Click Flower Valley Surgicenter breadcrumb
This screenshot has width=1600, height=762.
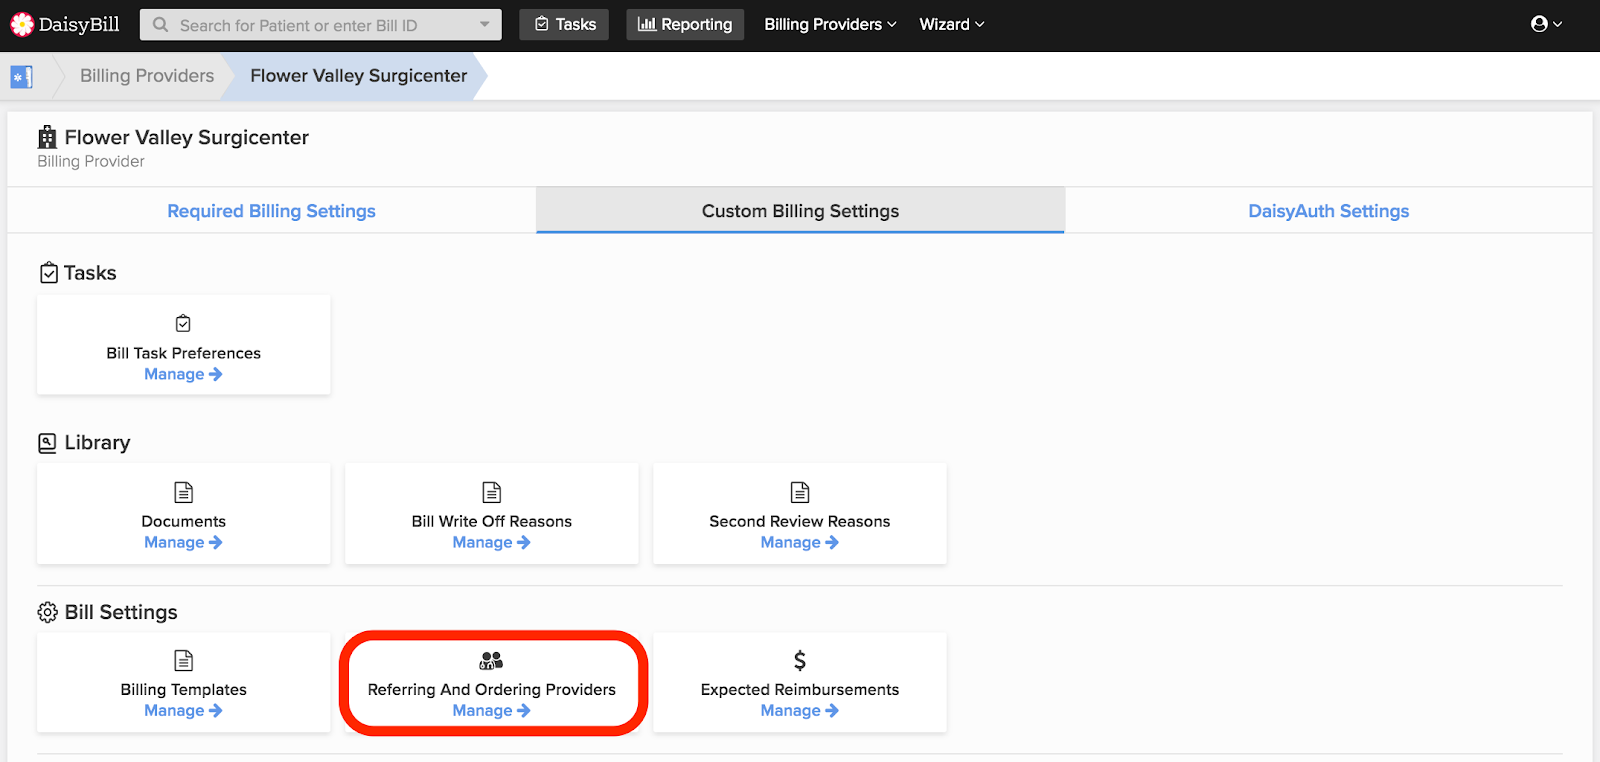point(358,76)
